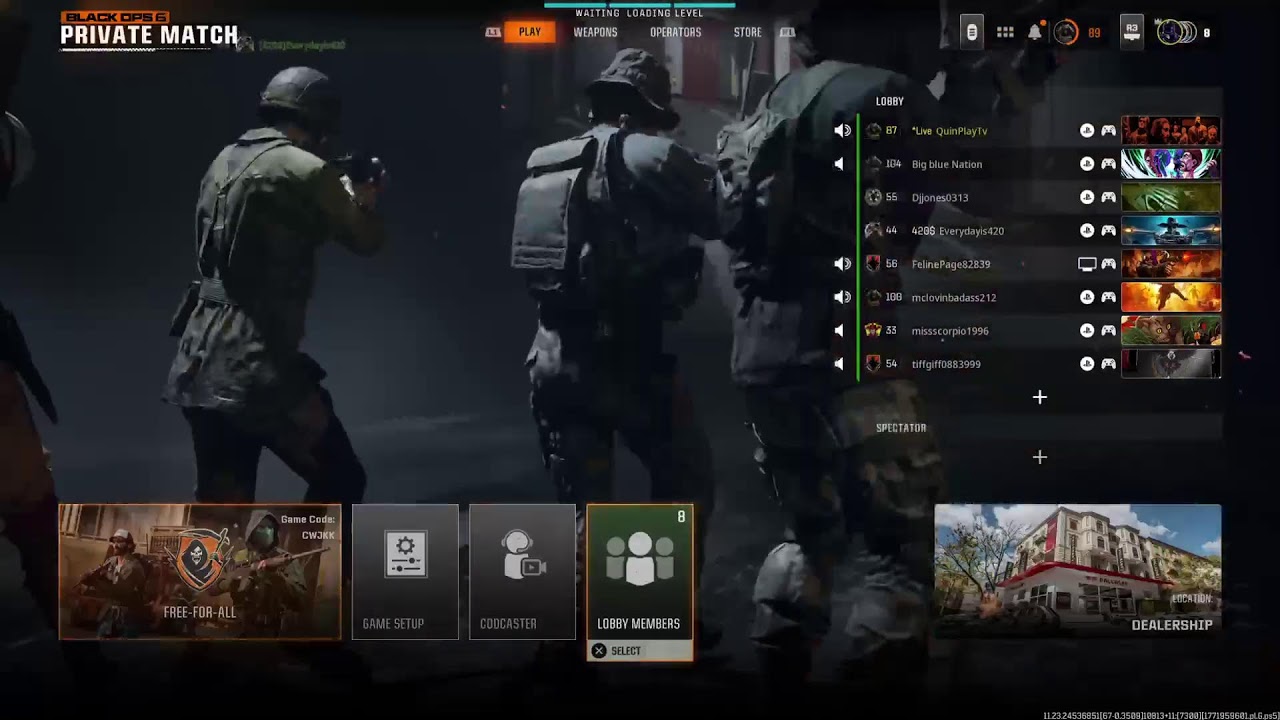This screenshot has width=1280, height=720.
Task: Open the CODcaster settings
Action: [522, 572]
